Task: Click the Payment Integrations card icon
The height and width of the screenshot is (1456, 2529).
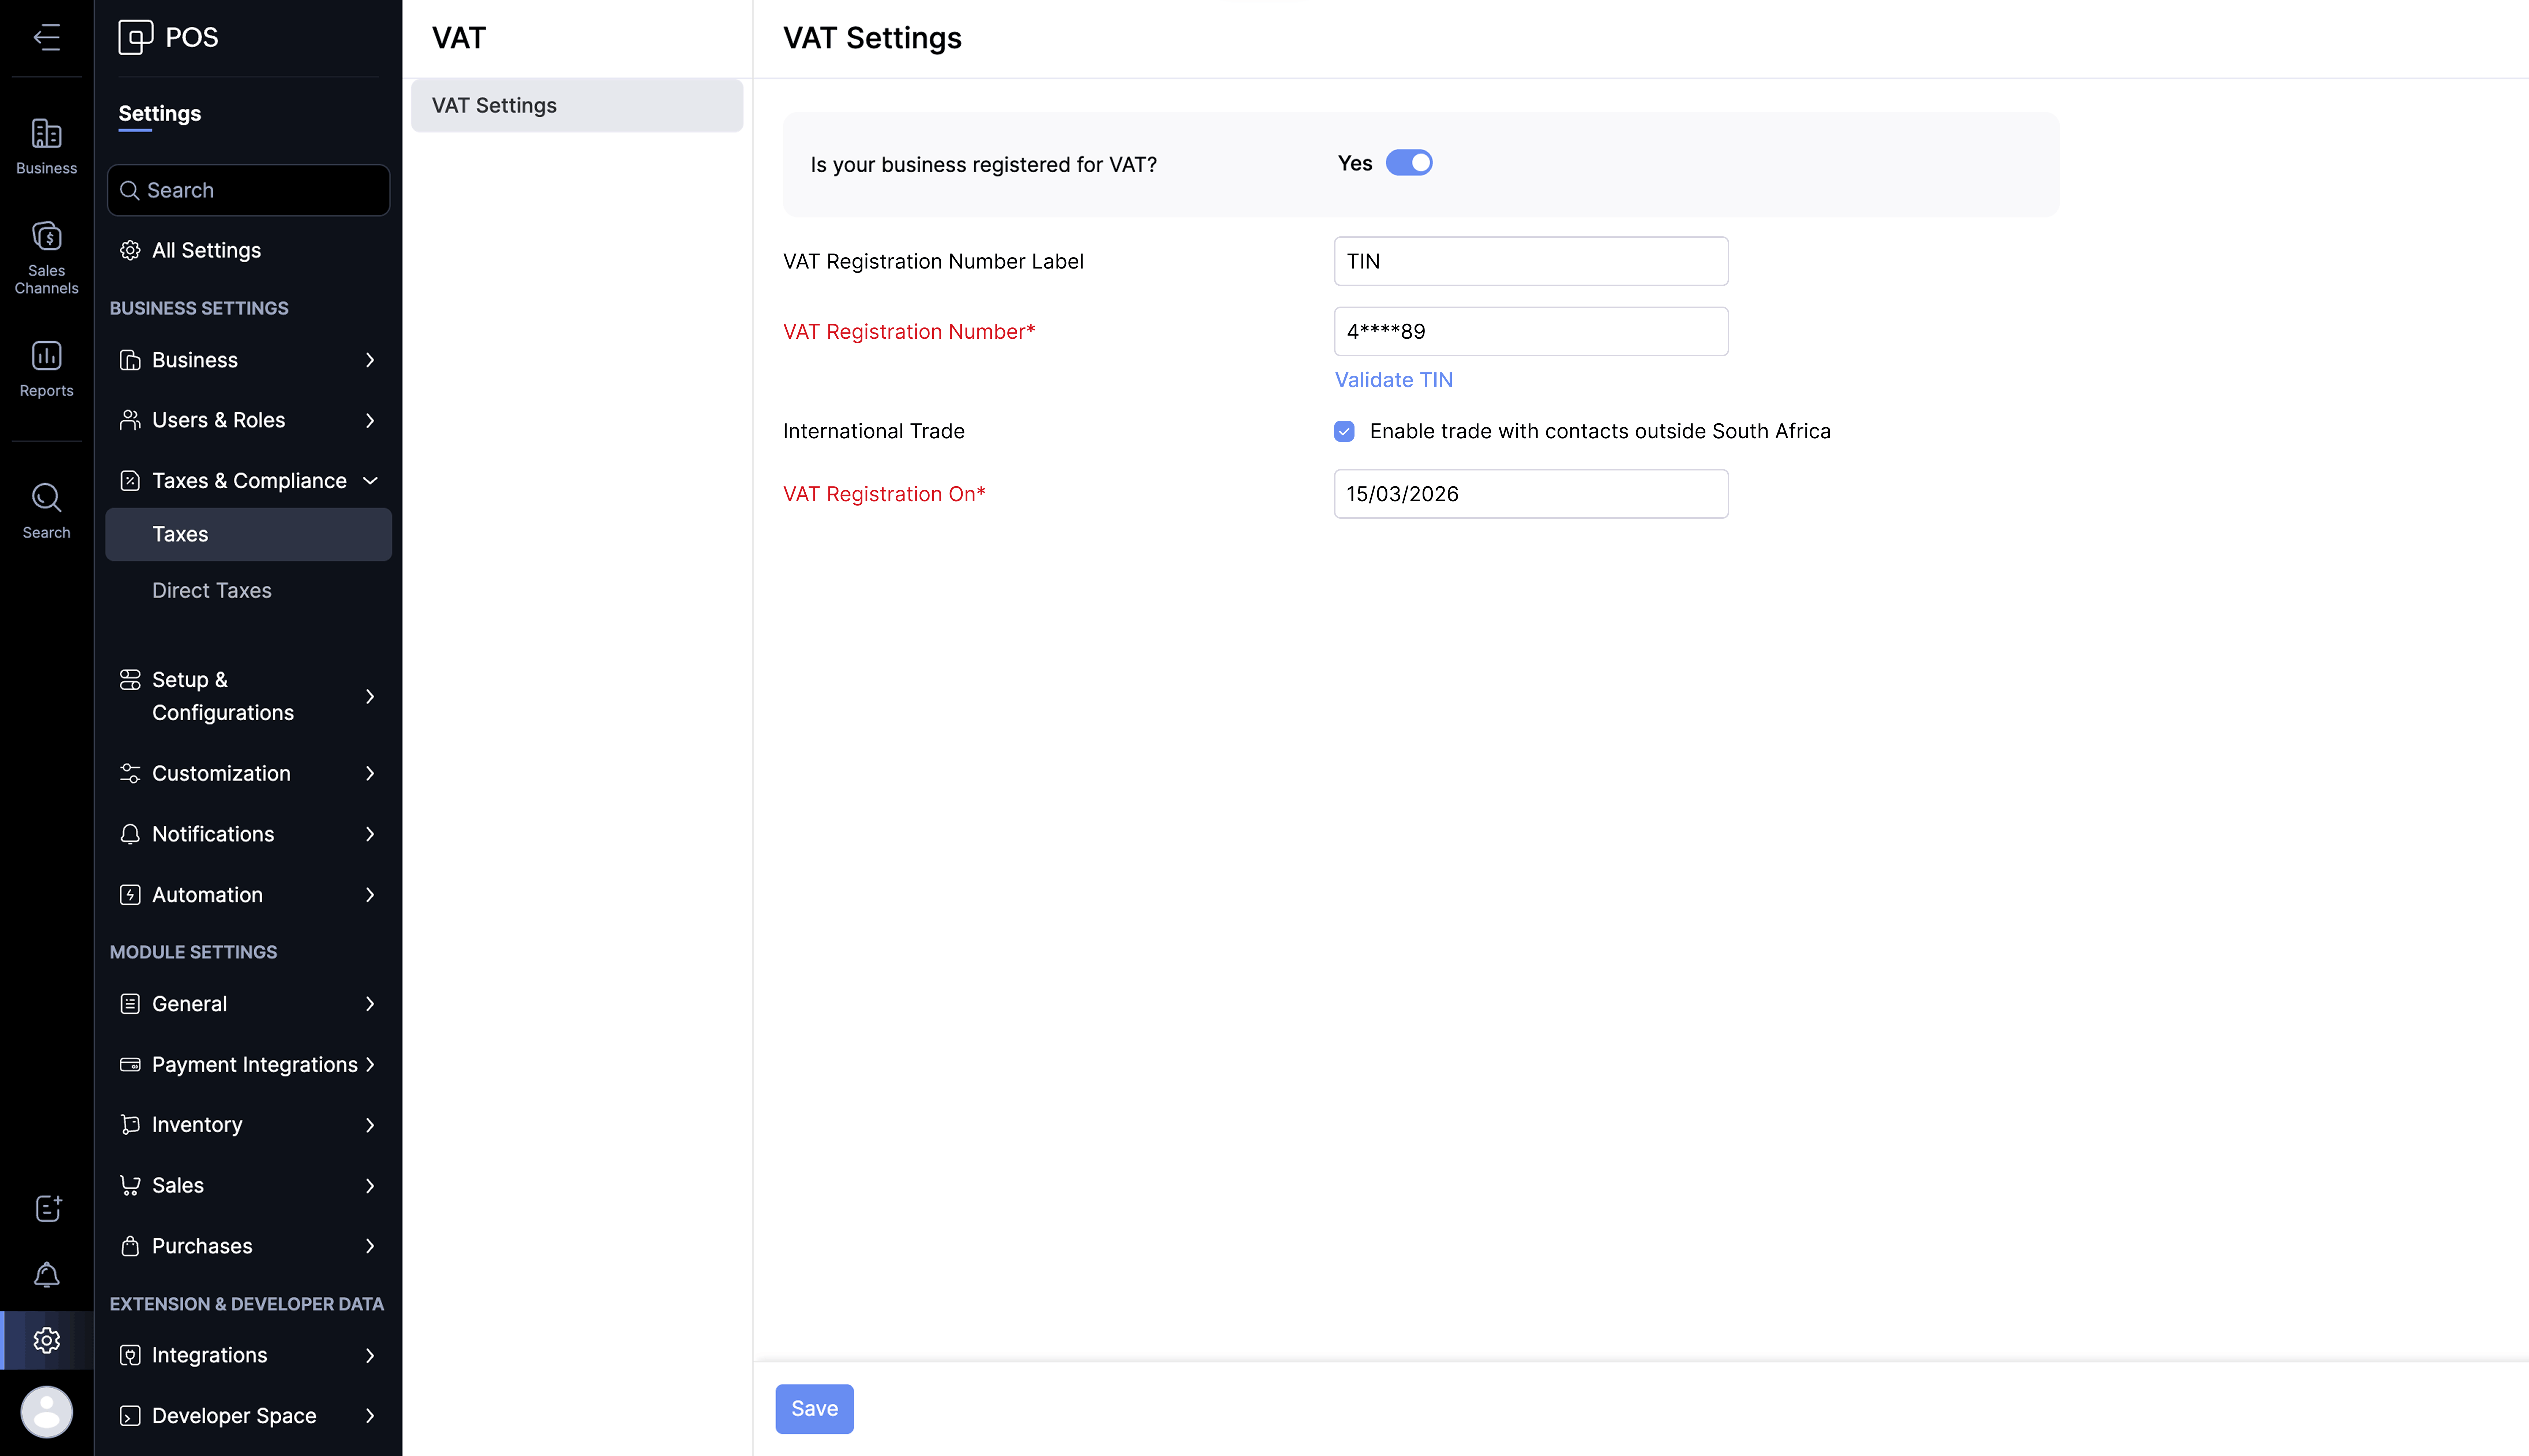Action: (130, 1065)
